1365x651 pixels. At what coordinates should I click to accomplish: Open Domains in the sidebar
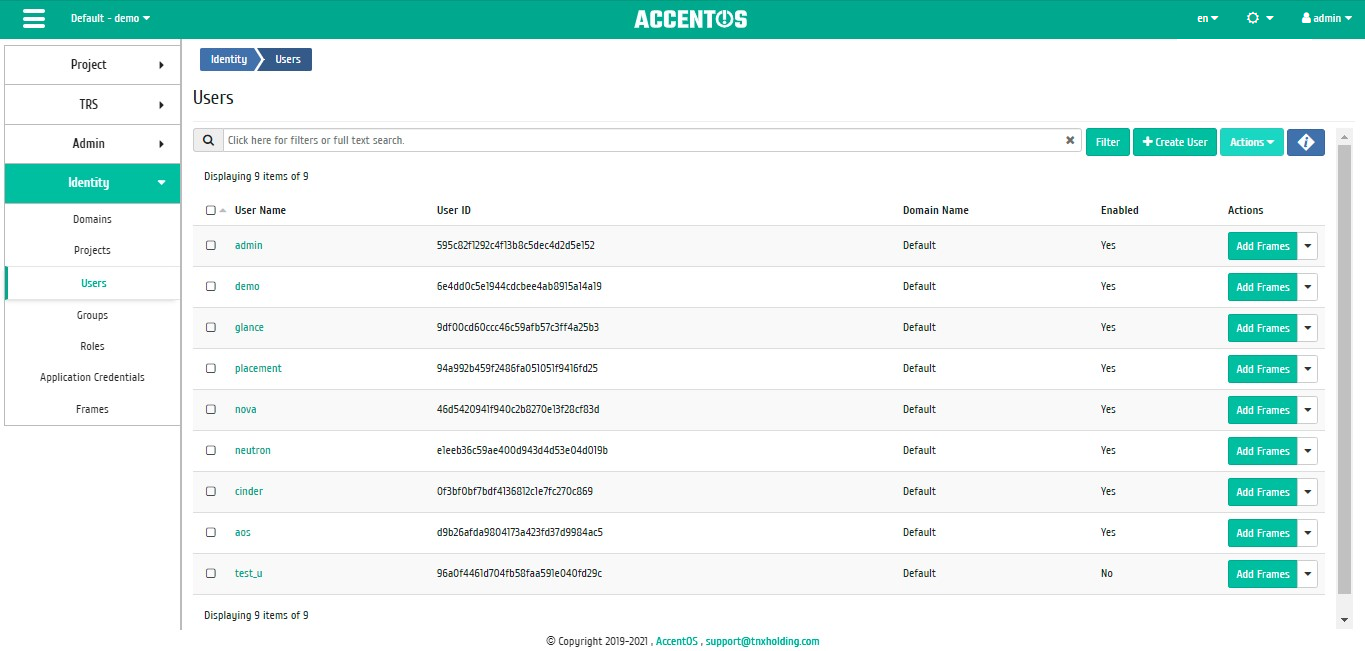tap(92, 219)
